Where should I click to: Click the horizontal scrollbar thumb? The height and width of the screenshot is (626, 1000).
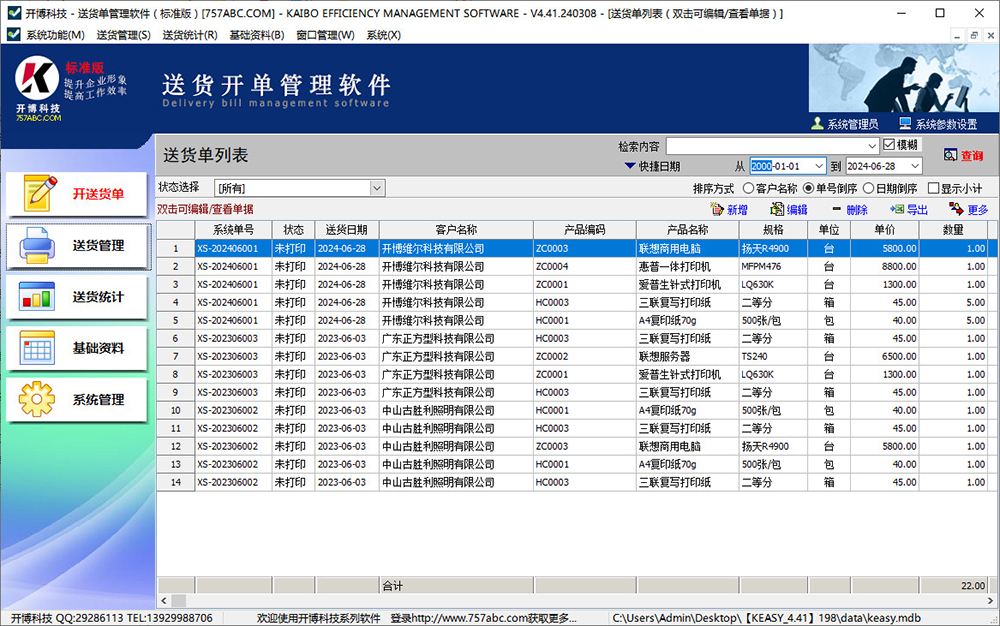click(179, 601)
